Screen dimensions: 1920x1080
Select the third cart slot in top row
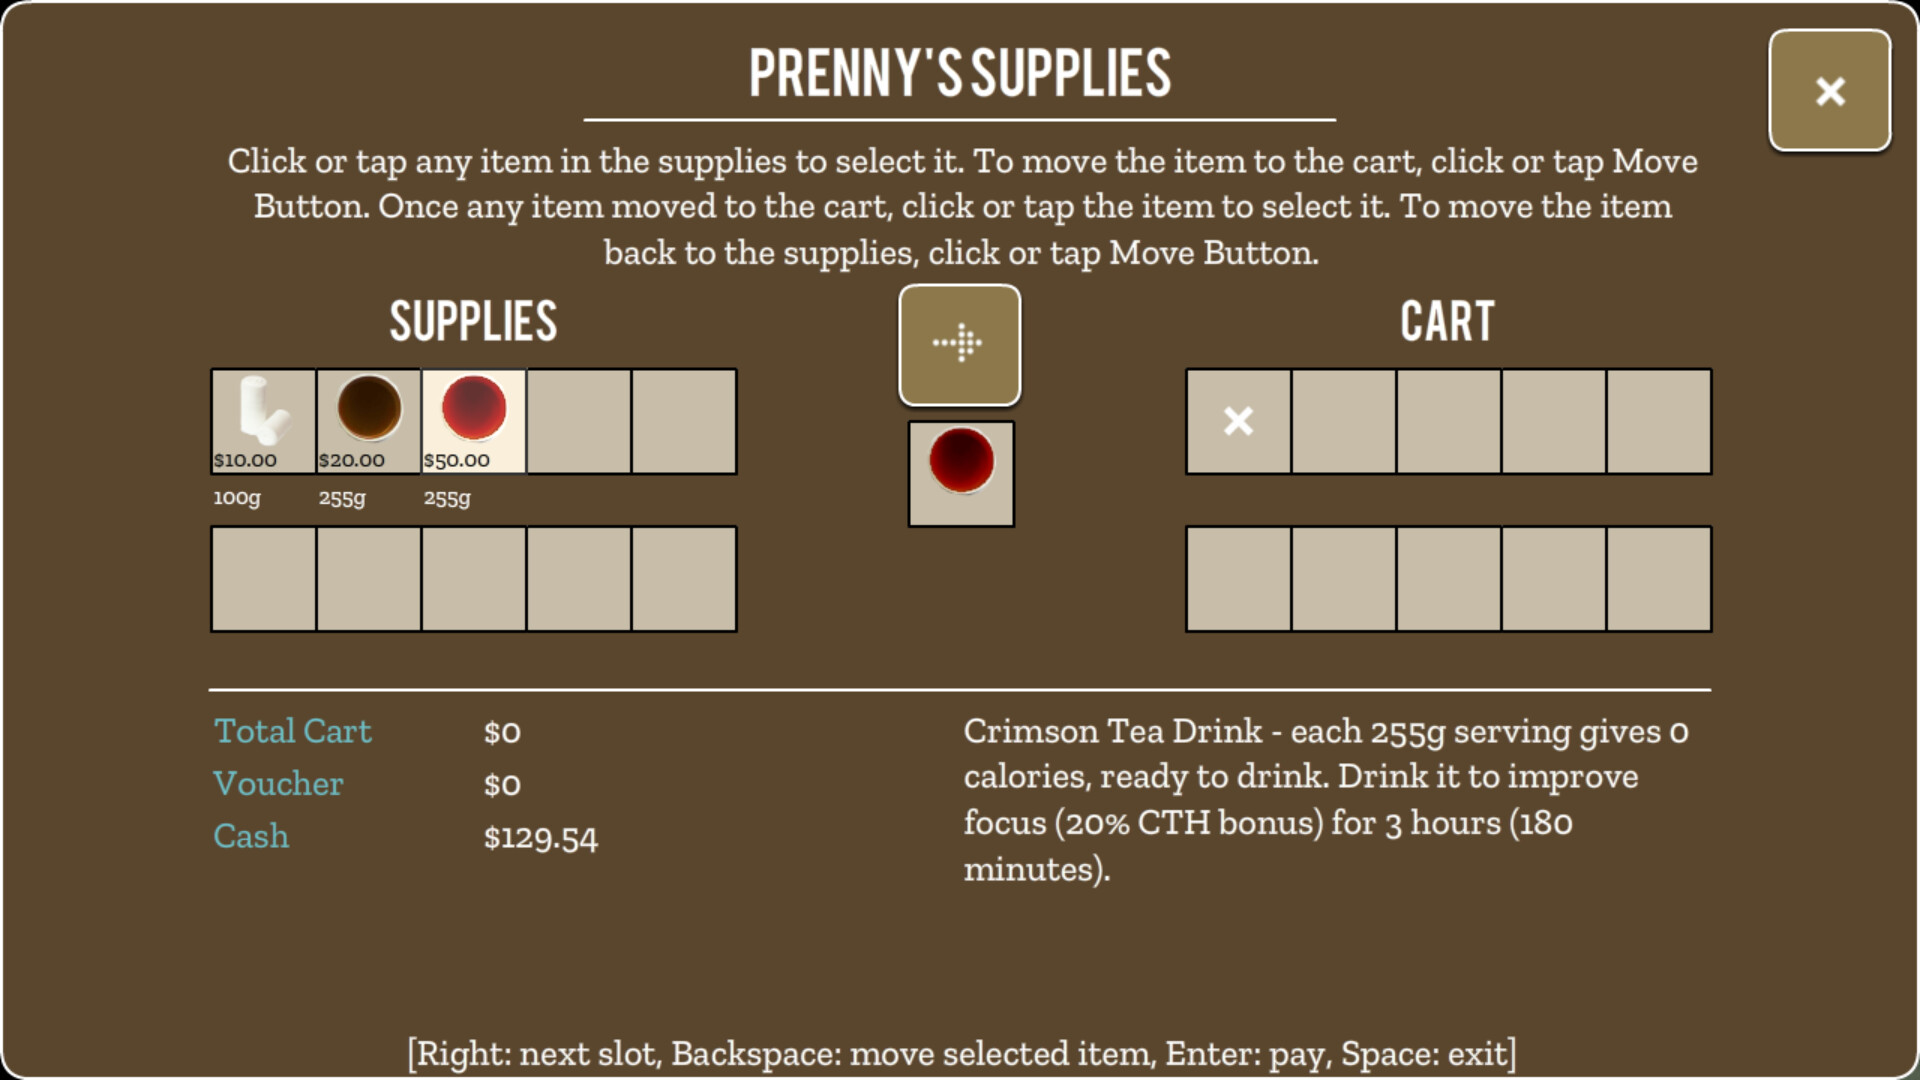pyautogui.click(x=1449, y=421)
